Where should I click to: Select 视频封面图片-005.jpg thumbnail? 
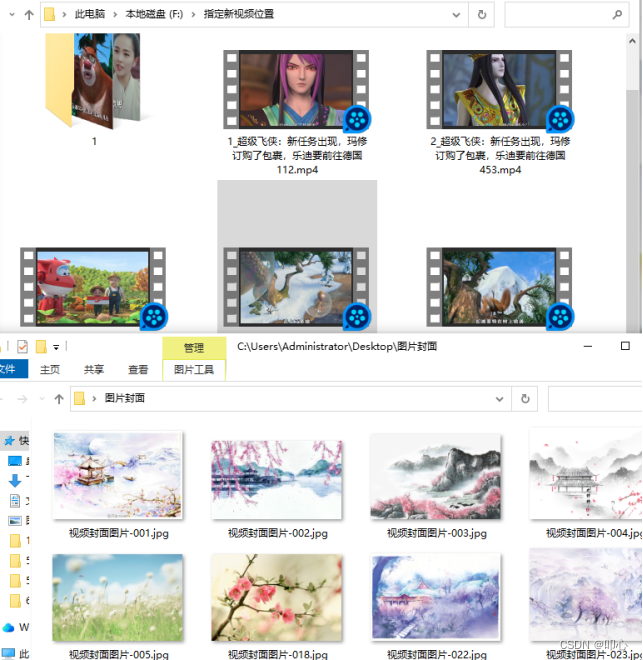[117, 597]
